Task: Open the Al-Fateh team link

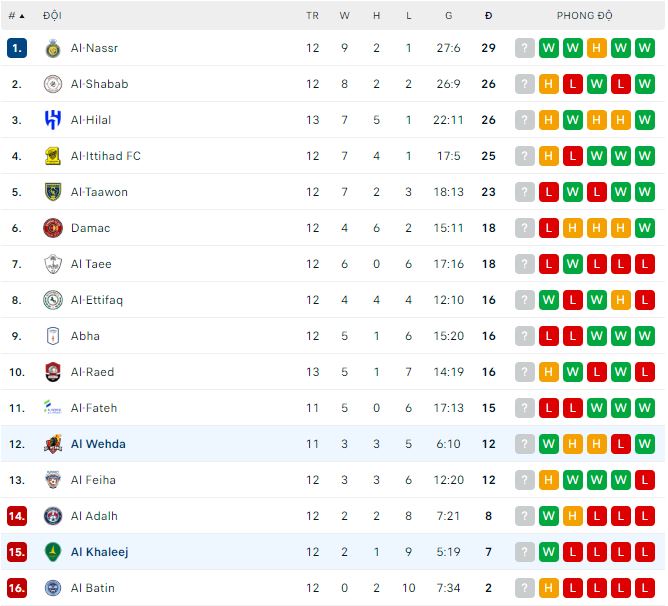Action: tap(94, 408)
